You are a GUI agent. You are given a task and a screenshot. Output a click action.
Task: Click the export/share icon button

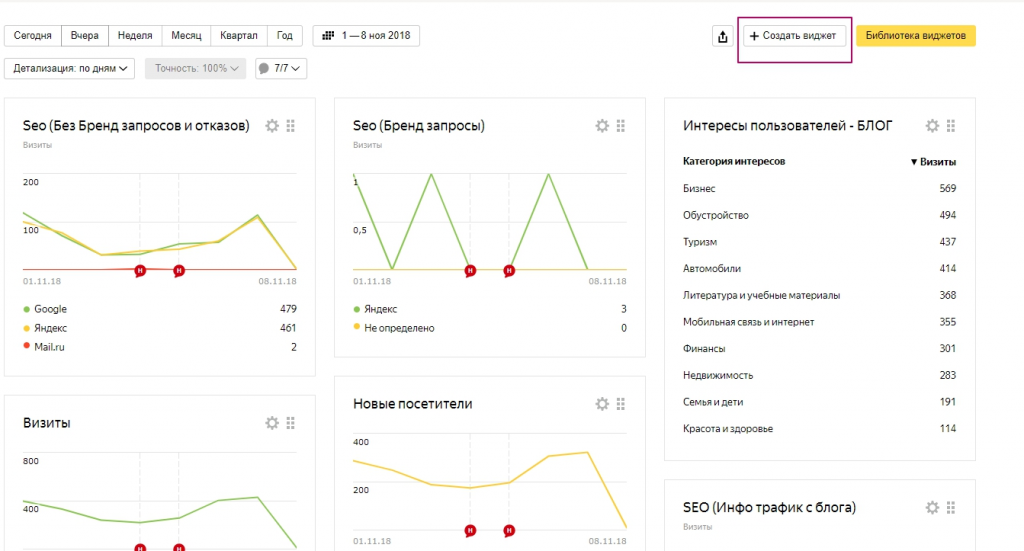pos(722,36)
